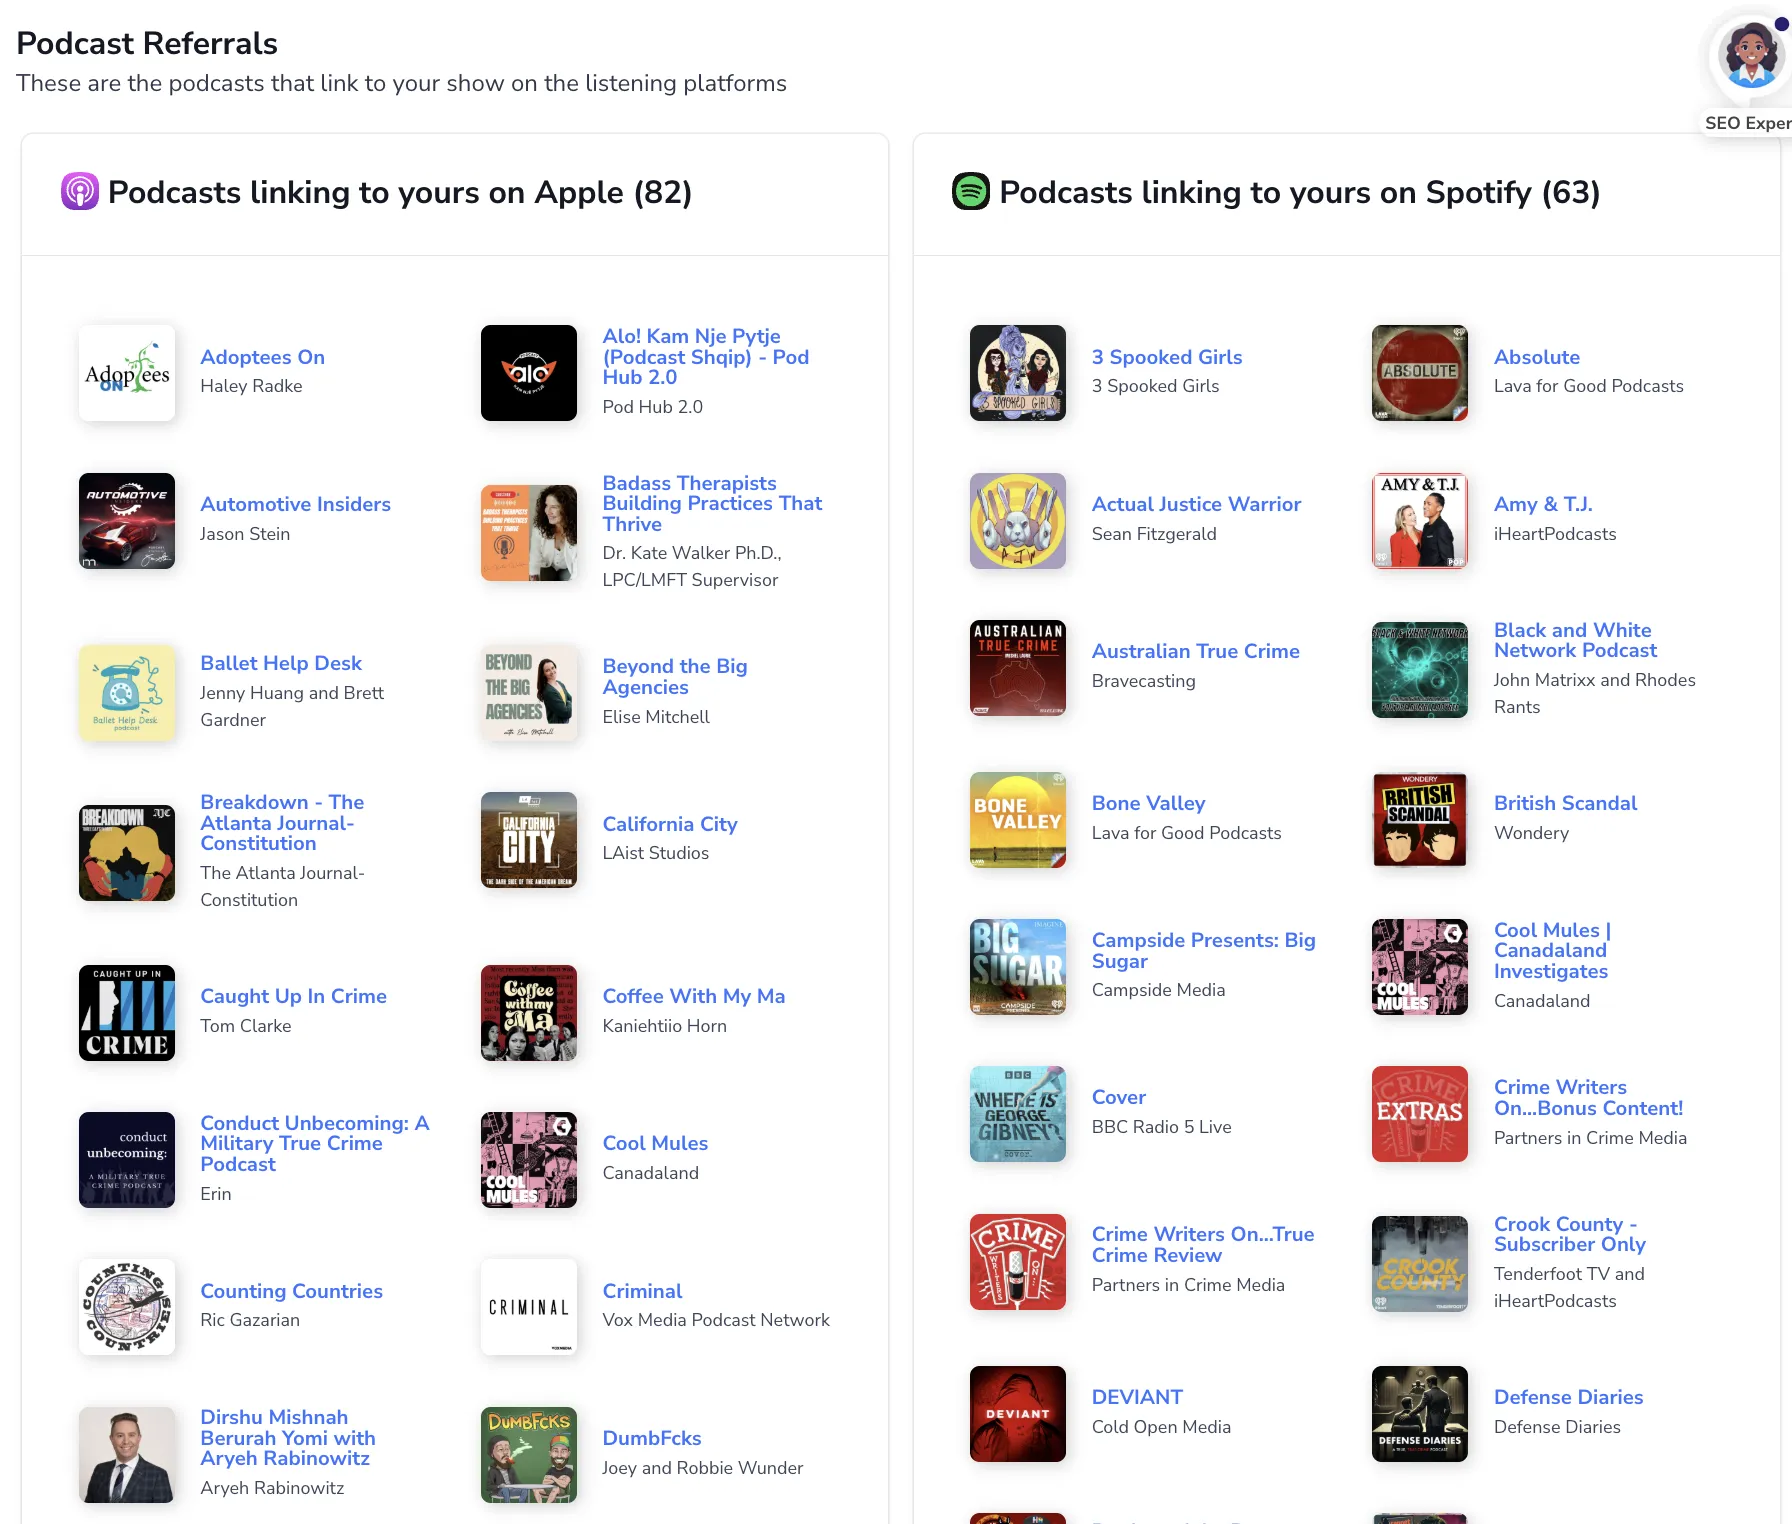Open Beyond the Big Agencies cover
1792x1524 pixels.
click(529, 693)
